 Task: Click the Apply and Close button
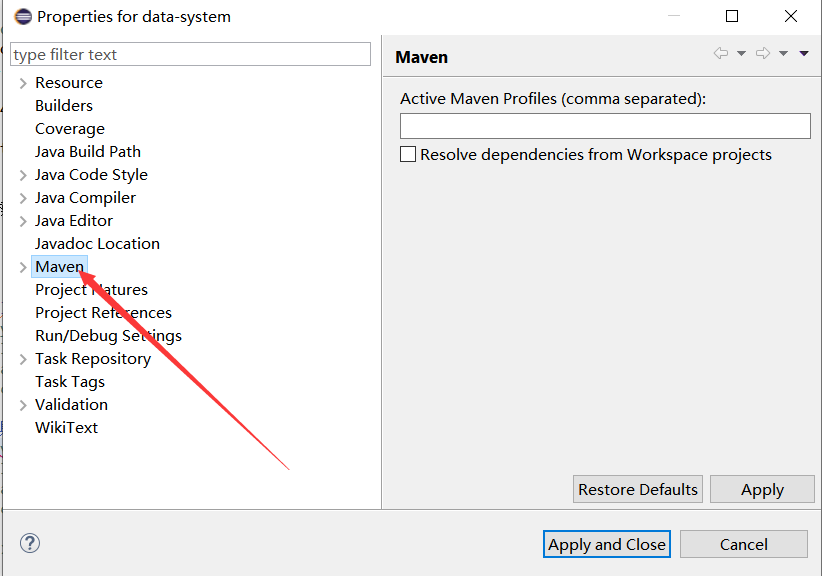(606, 543)
